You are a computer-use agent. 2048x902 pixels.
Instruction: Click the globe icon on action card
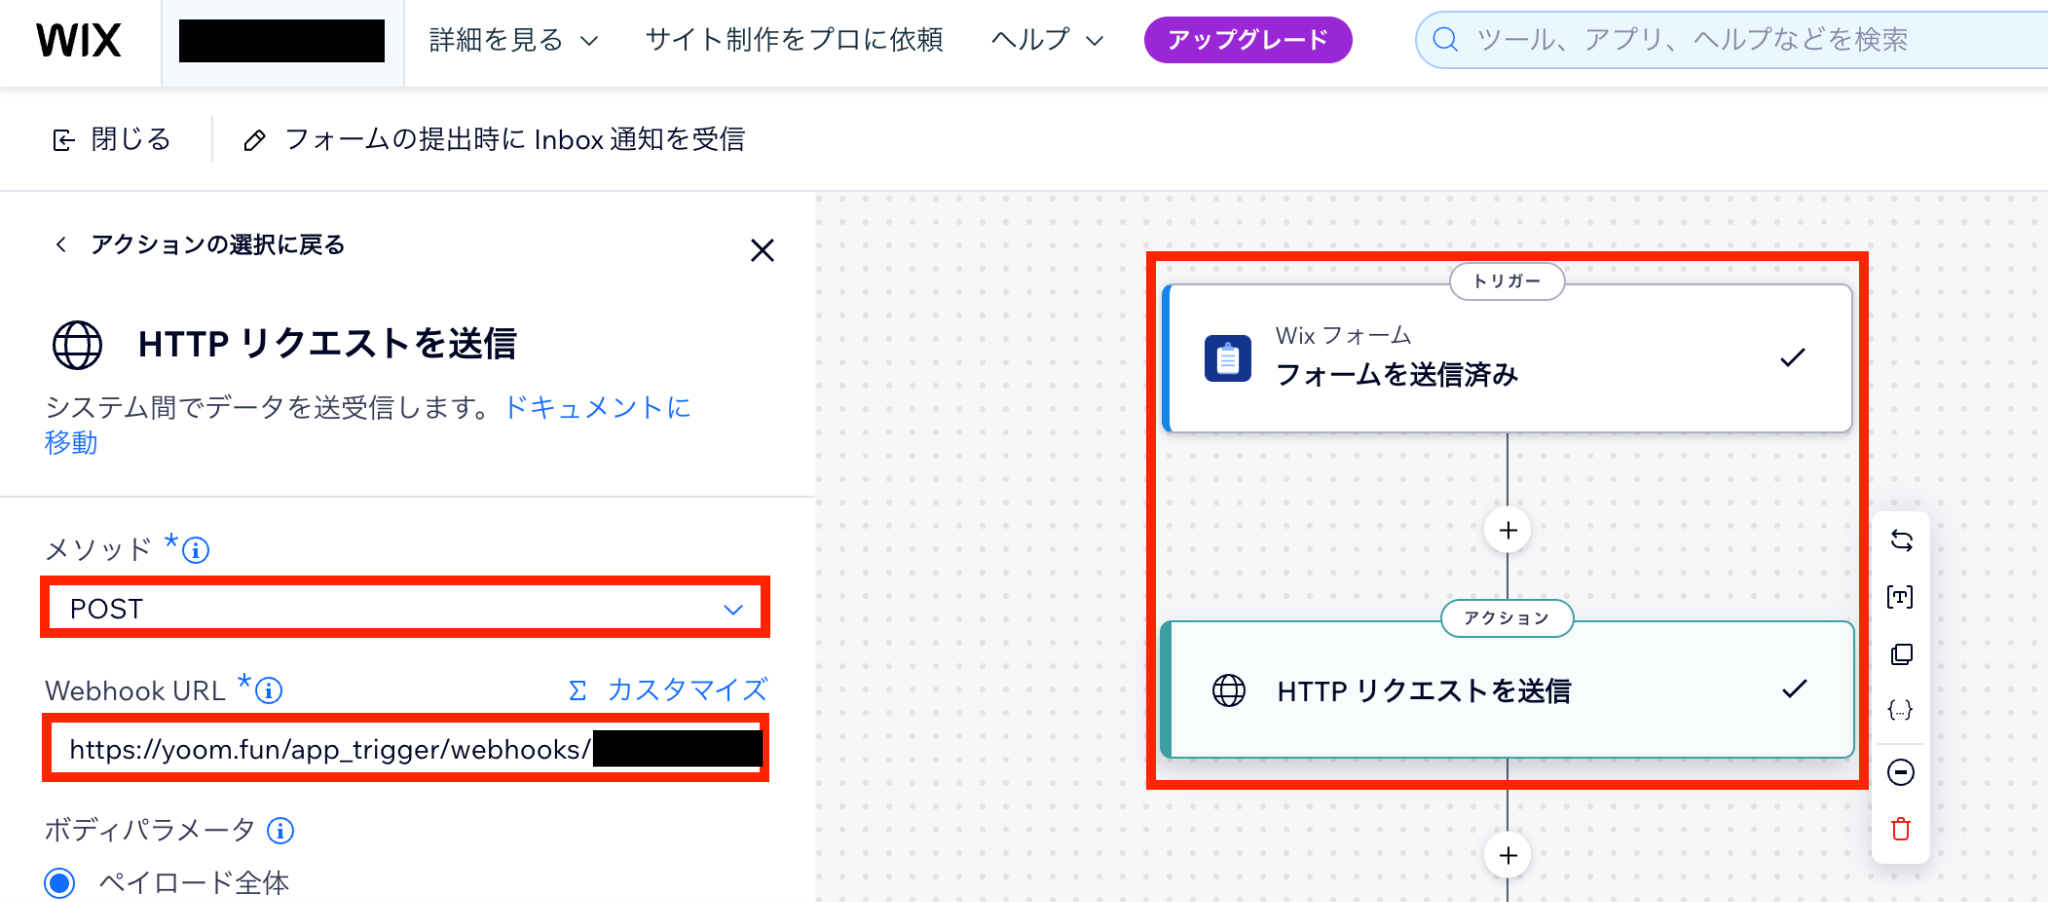[x=1229, y=690]
